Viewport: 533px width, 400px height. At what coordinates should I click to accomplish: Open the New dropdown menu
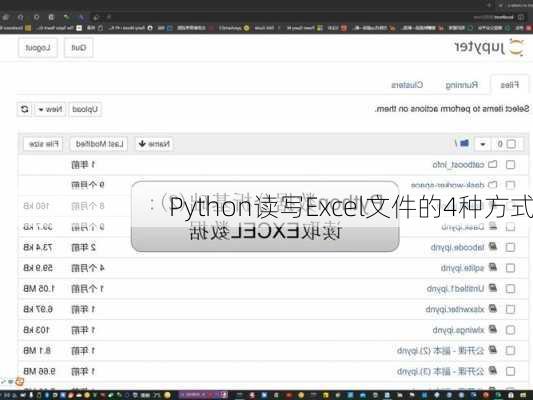[50, 109]
